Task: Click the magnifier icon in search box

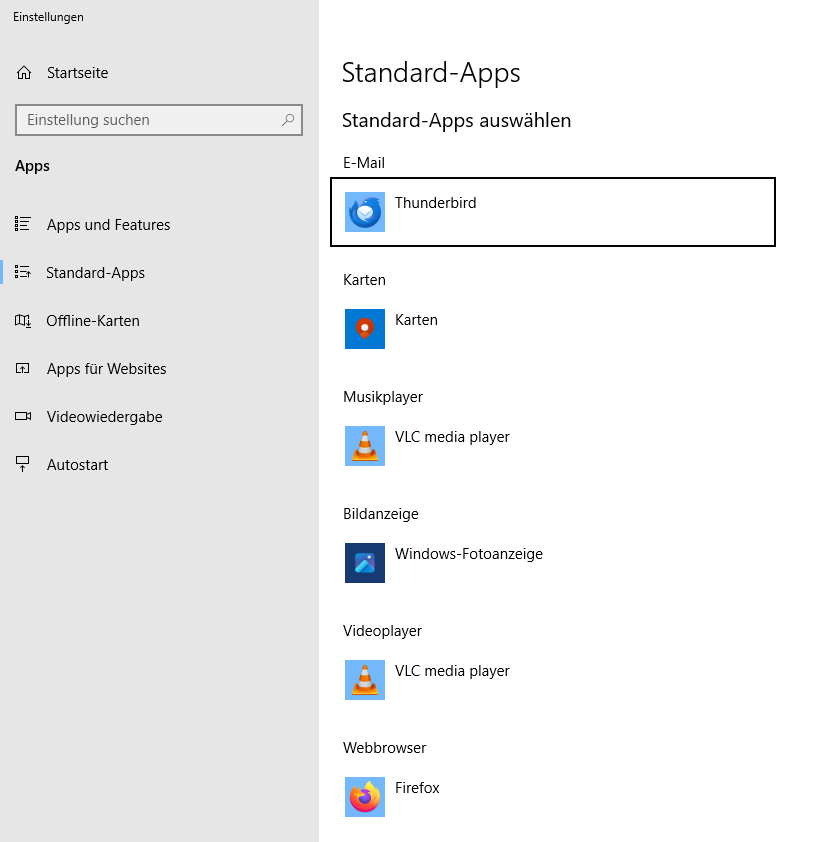Action: click(x=288, y=120)
